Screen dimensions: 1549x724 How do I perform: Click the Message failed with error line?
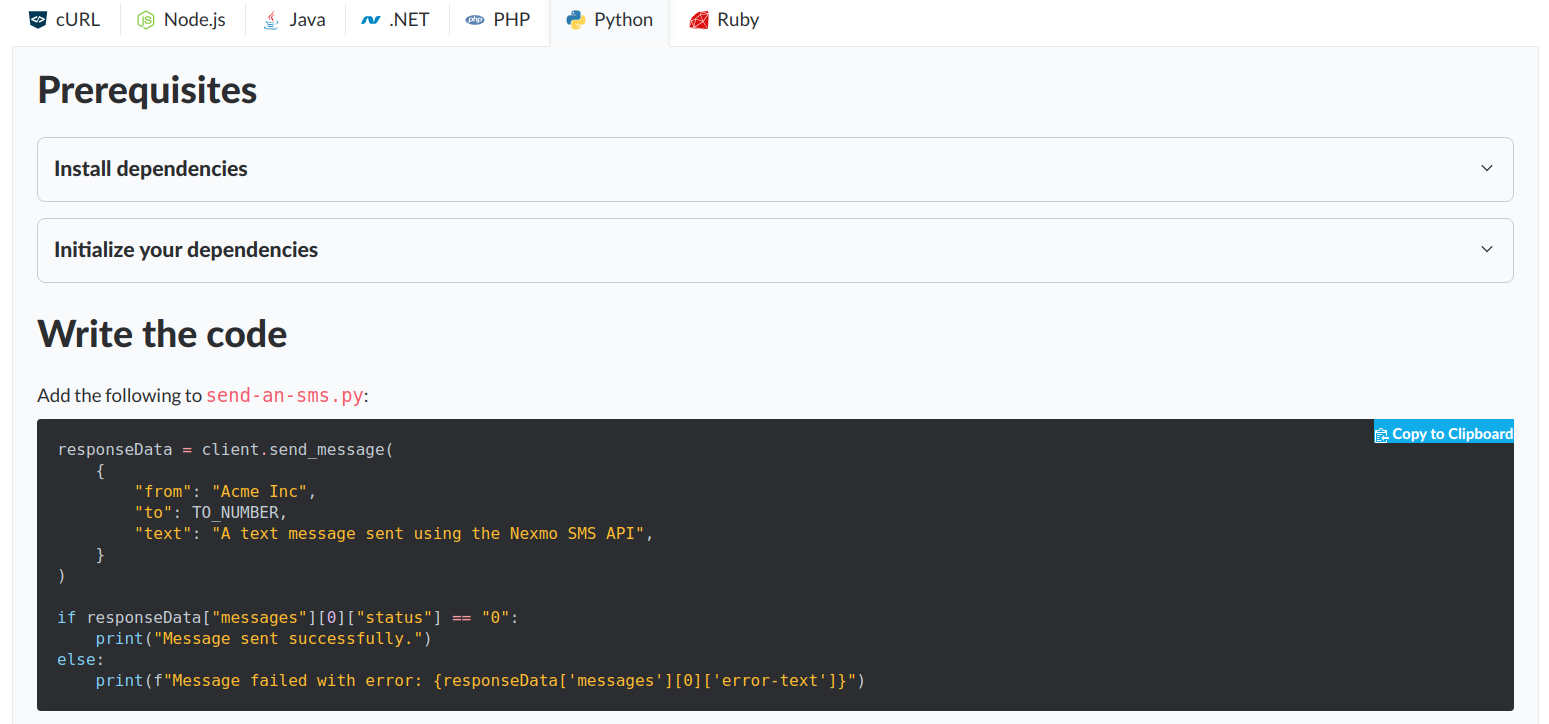pos(480,681)
